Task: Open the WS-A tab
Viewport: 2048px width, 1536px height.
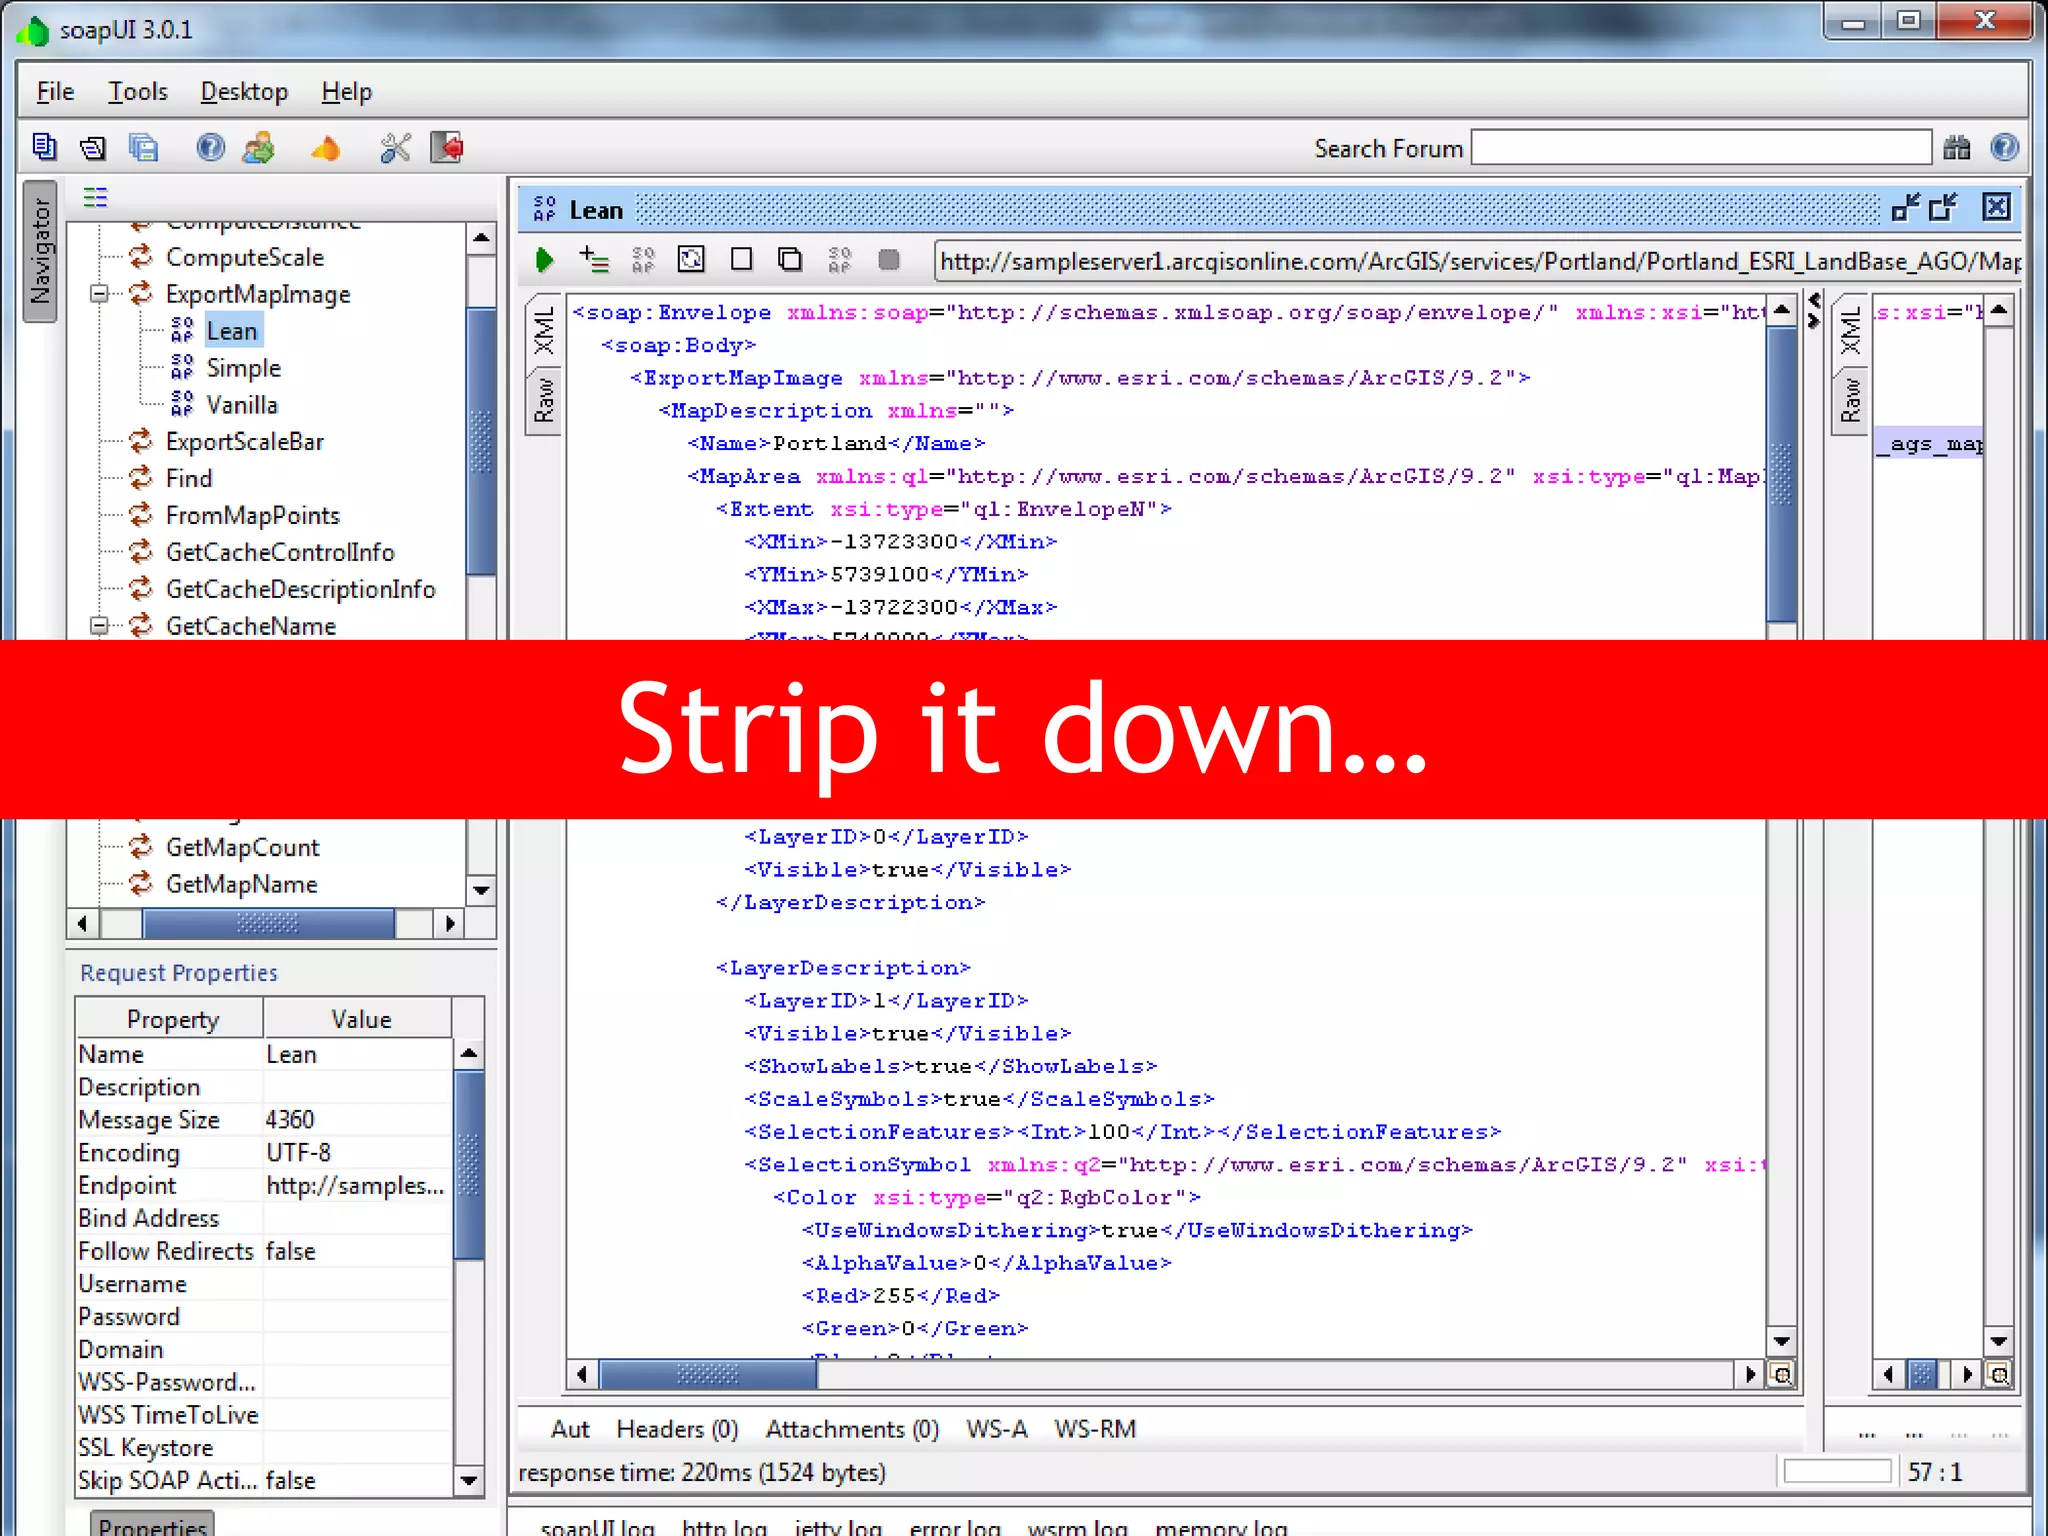Action: (x=997, y=1429)
